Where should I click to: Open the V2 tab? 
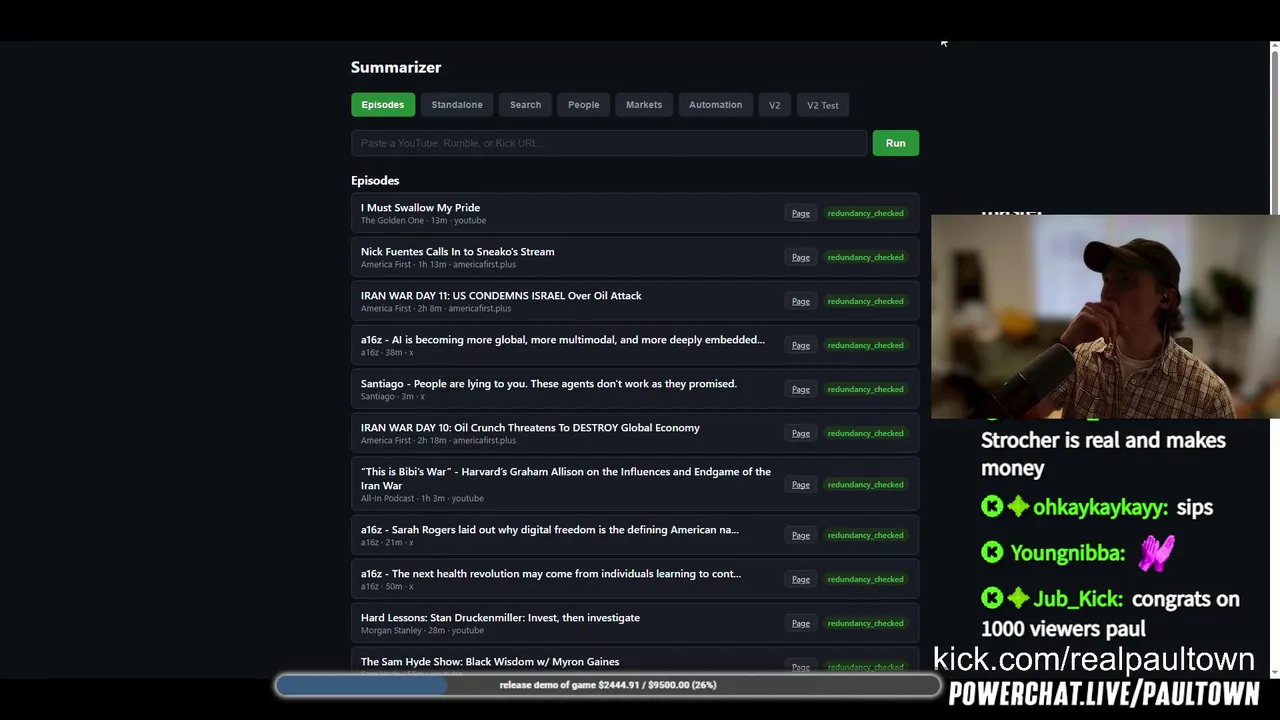[774, 105]
